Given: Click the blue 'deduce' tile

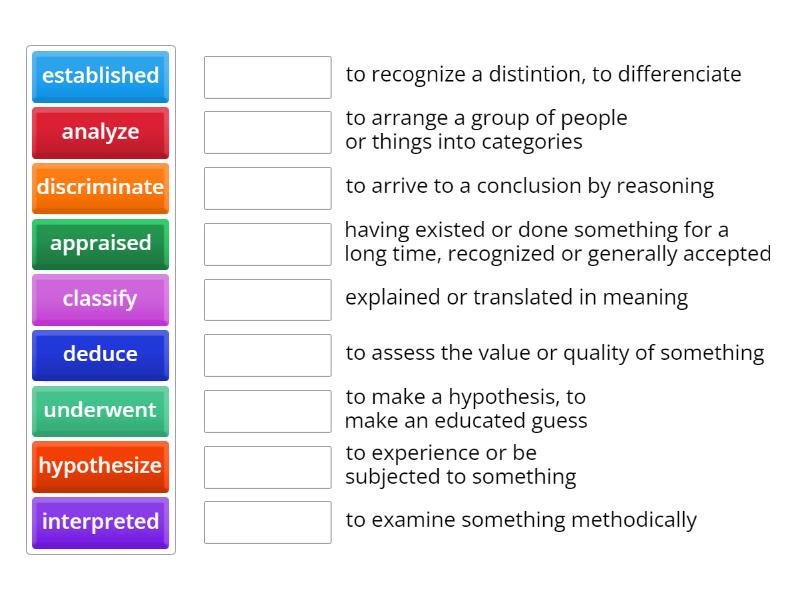Looking at the screenshot, I should tap(100, 354).
